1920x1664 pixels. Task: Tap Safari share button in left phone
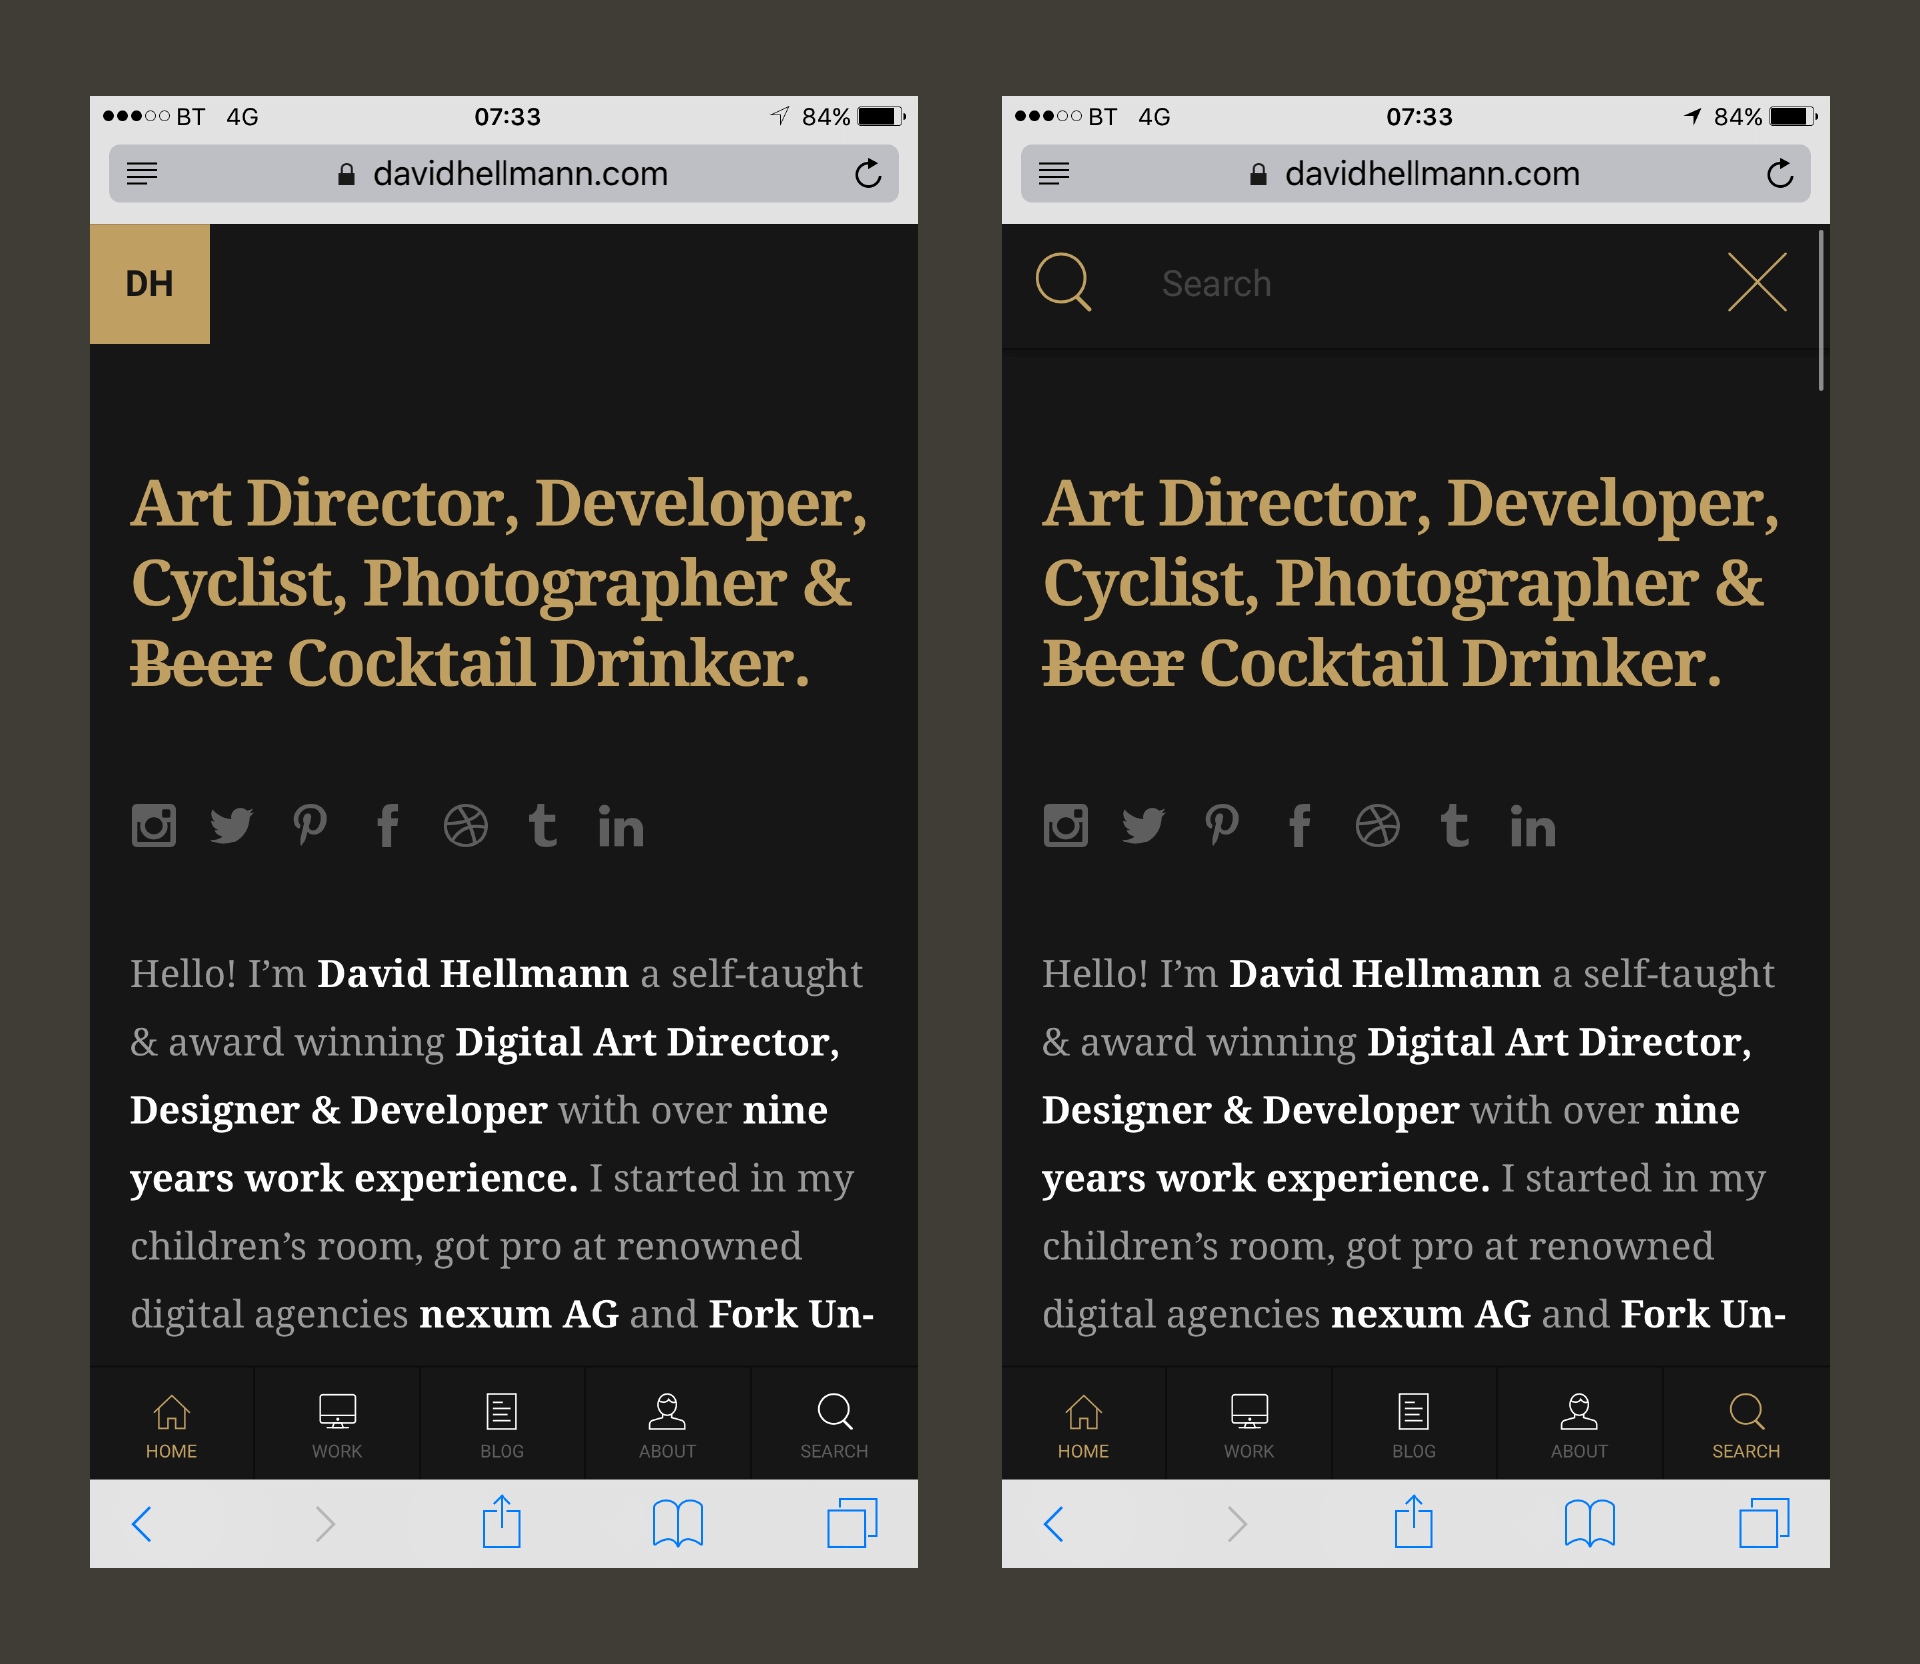coord(502,1523)
